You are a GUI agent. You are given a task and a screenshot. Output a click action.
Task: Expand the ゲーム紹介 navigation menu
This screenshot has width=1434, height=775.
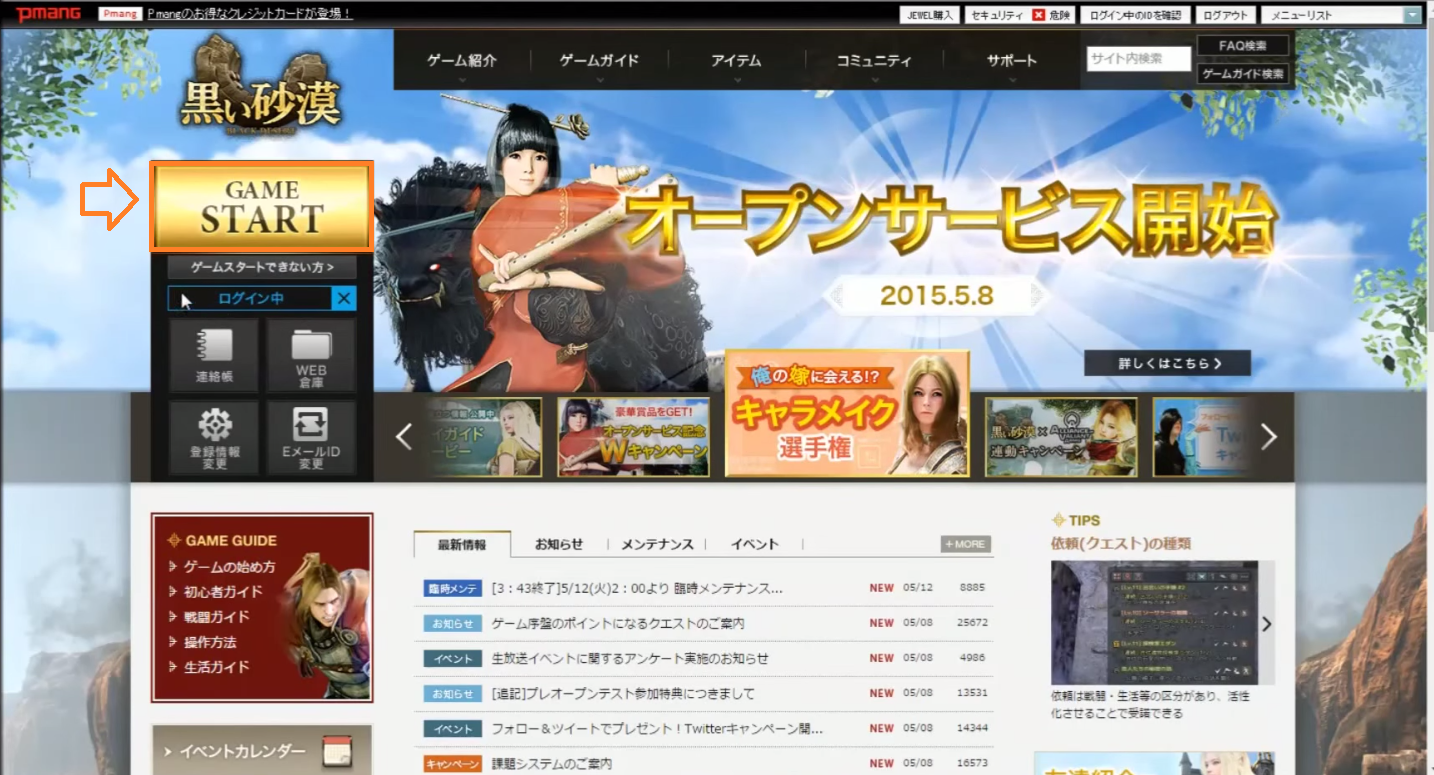[461, 61]
